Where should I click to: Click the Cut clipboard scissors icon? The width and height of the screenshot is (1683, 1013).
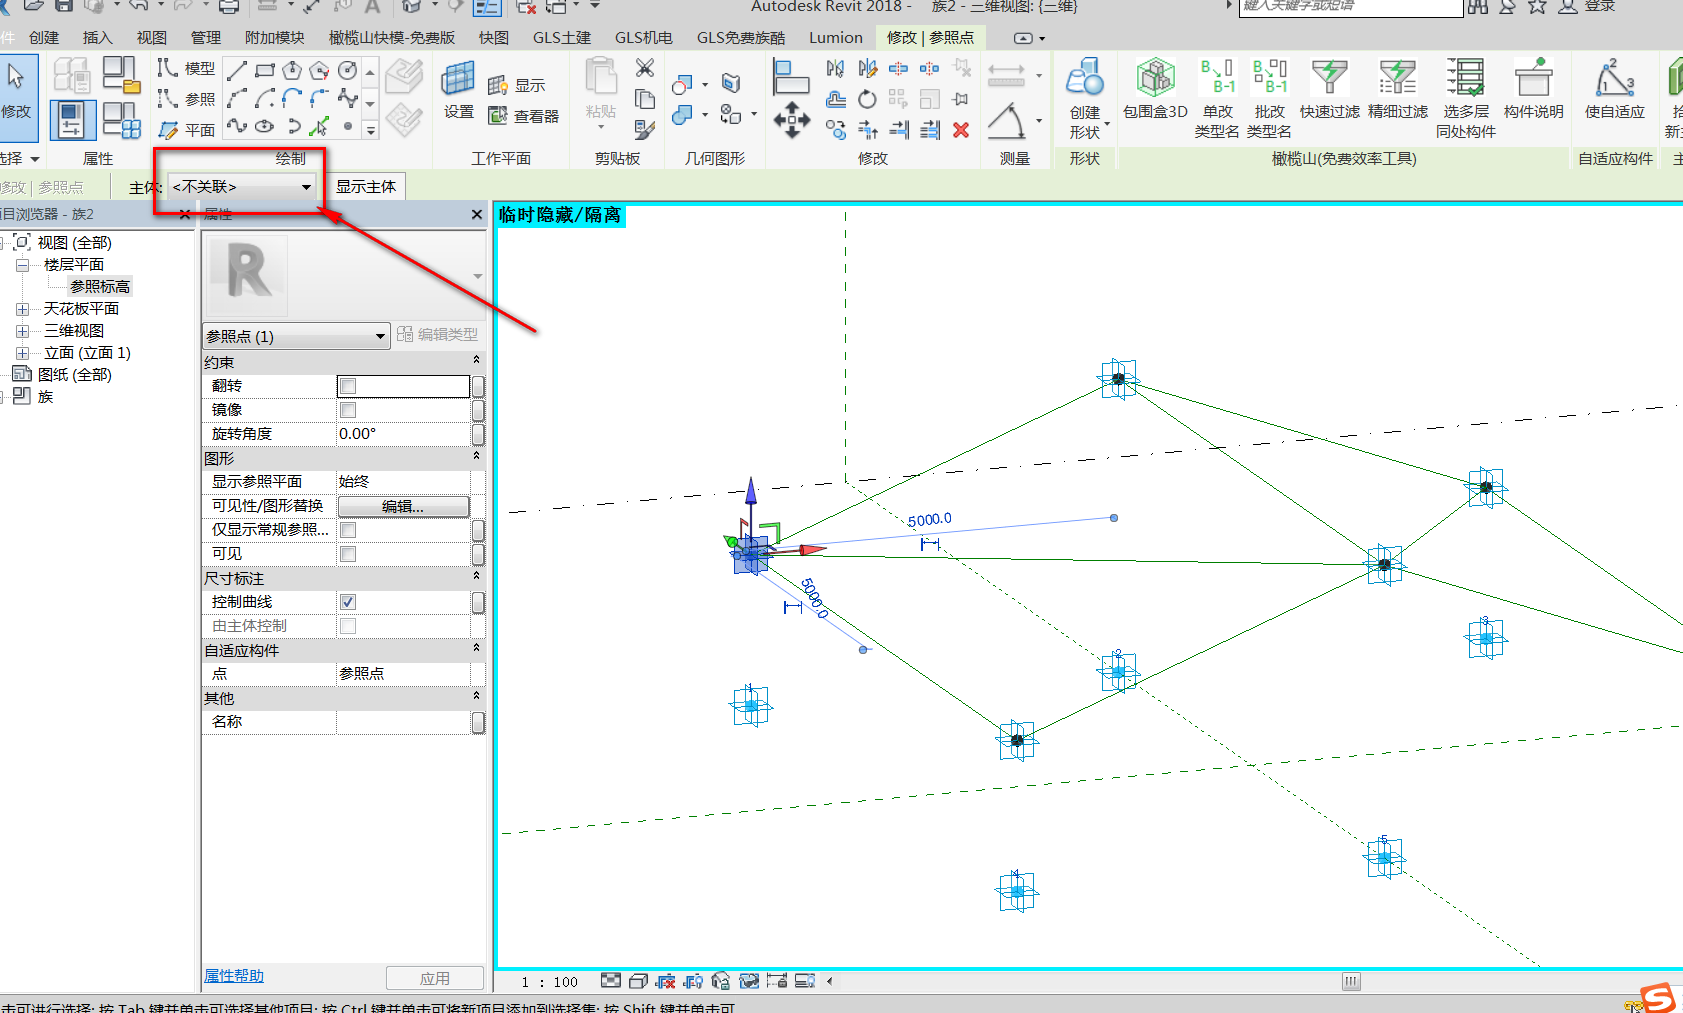(x=645, y=68)
